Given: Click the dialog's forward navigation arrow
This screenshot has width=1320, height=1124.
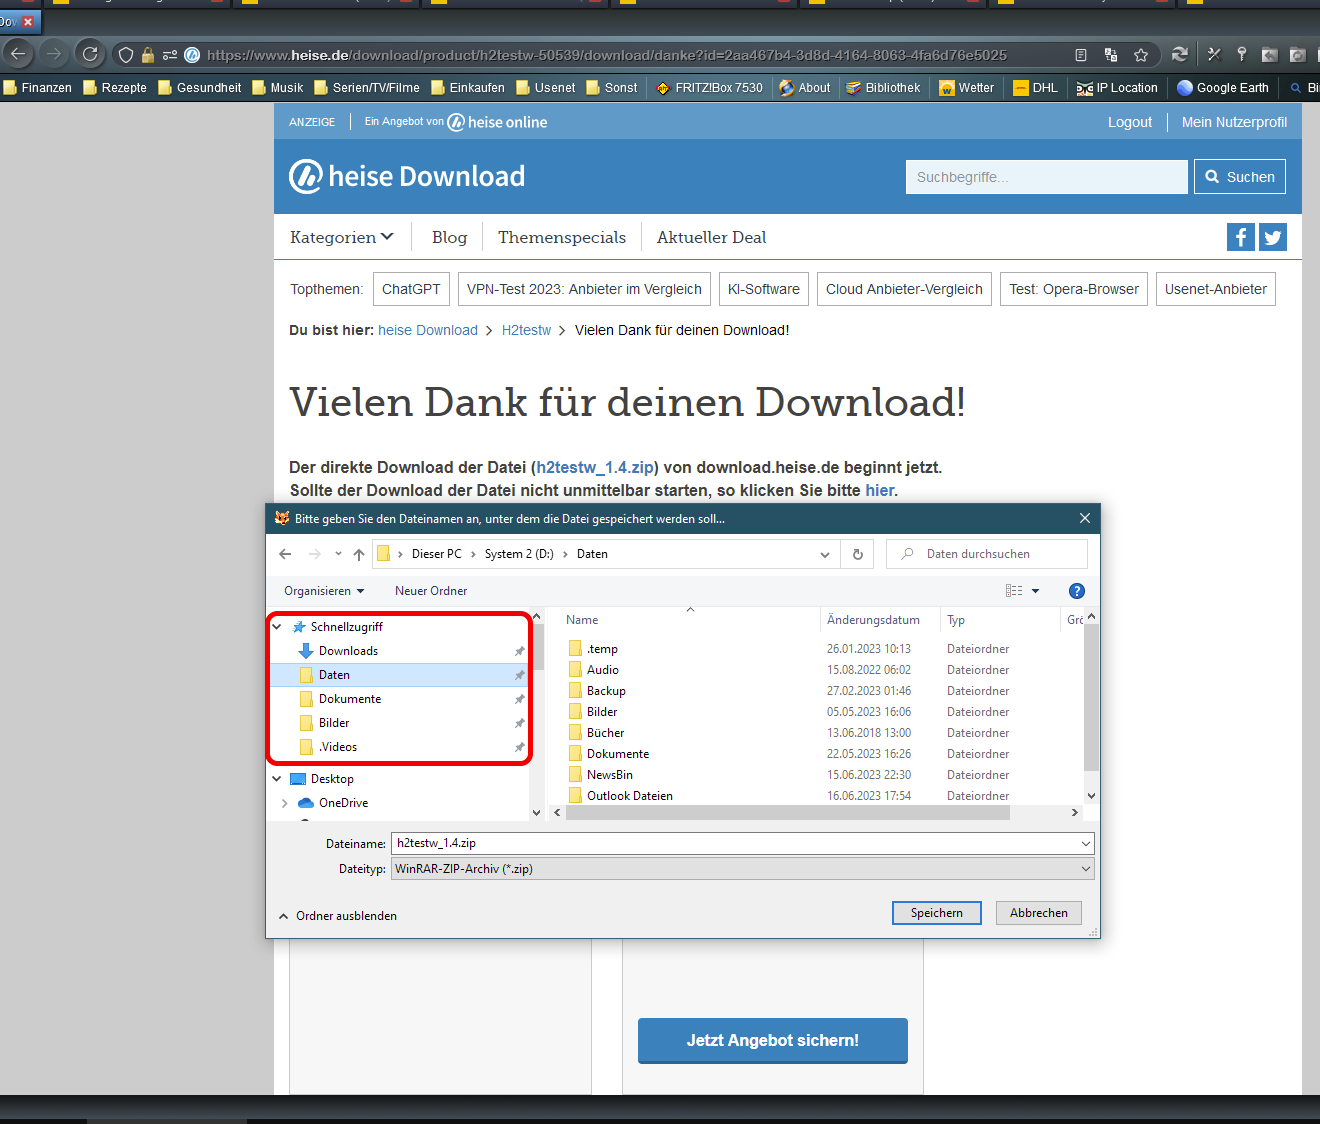Looking at the screenshot, I should pos(315,554).
